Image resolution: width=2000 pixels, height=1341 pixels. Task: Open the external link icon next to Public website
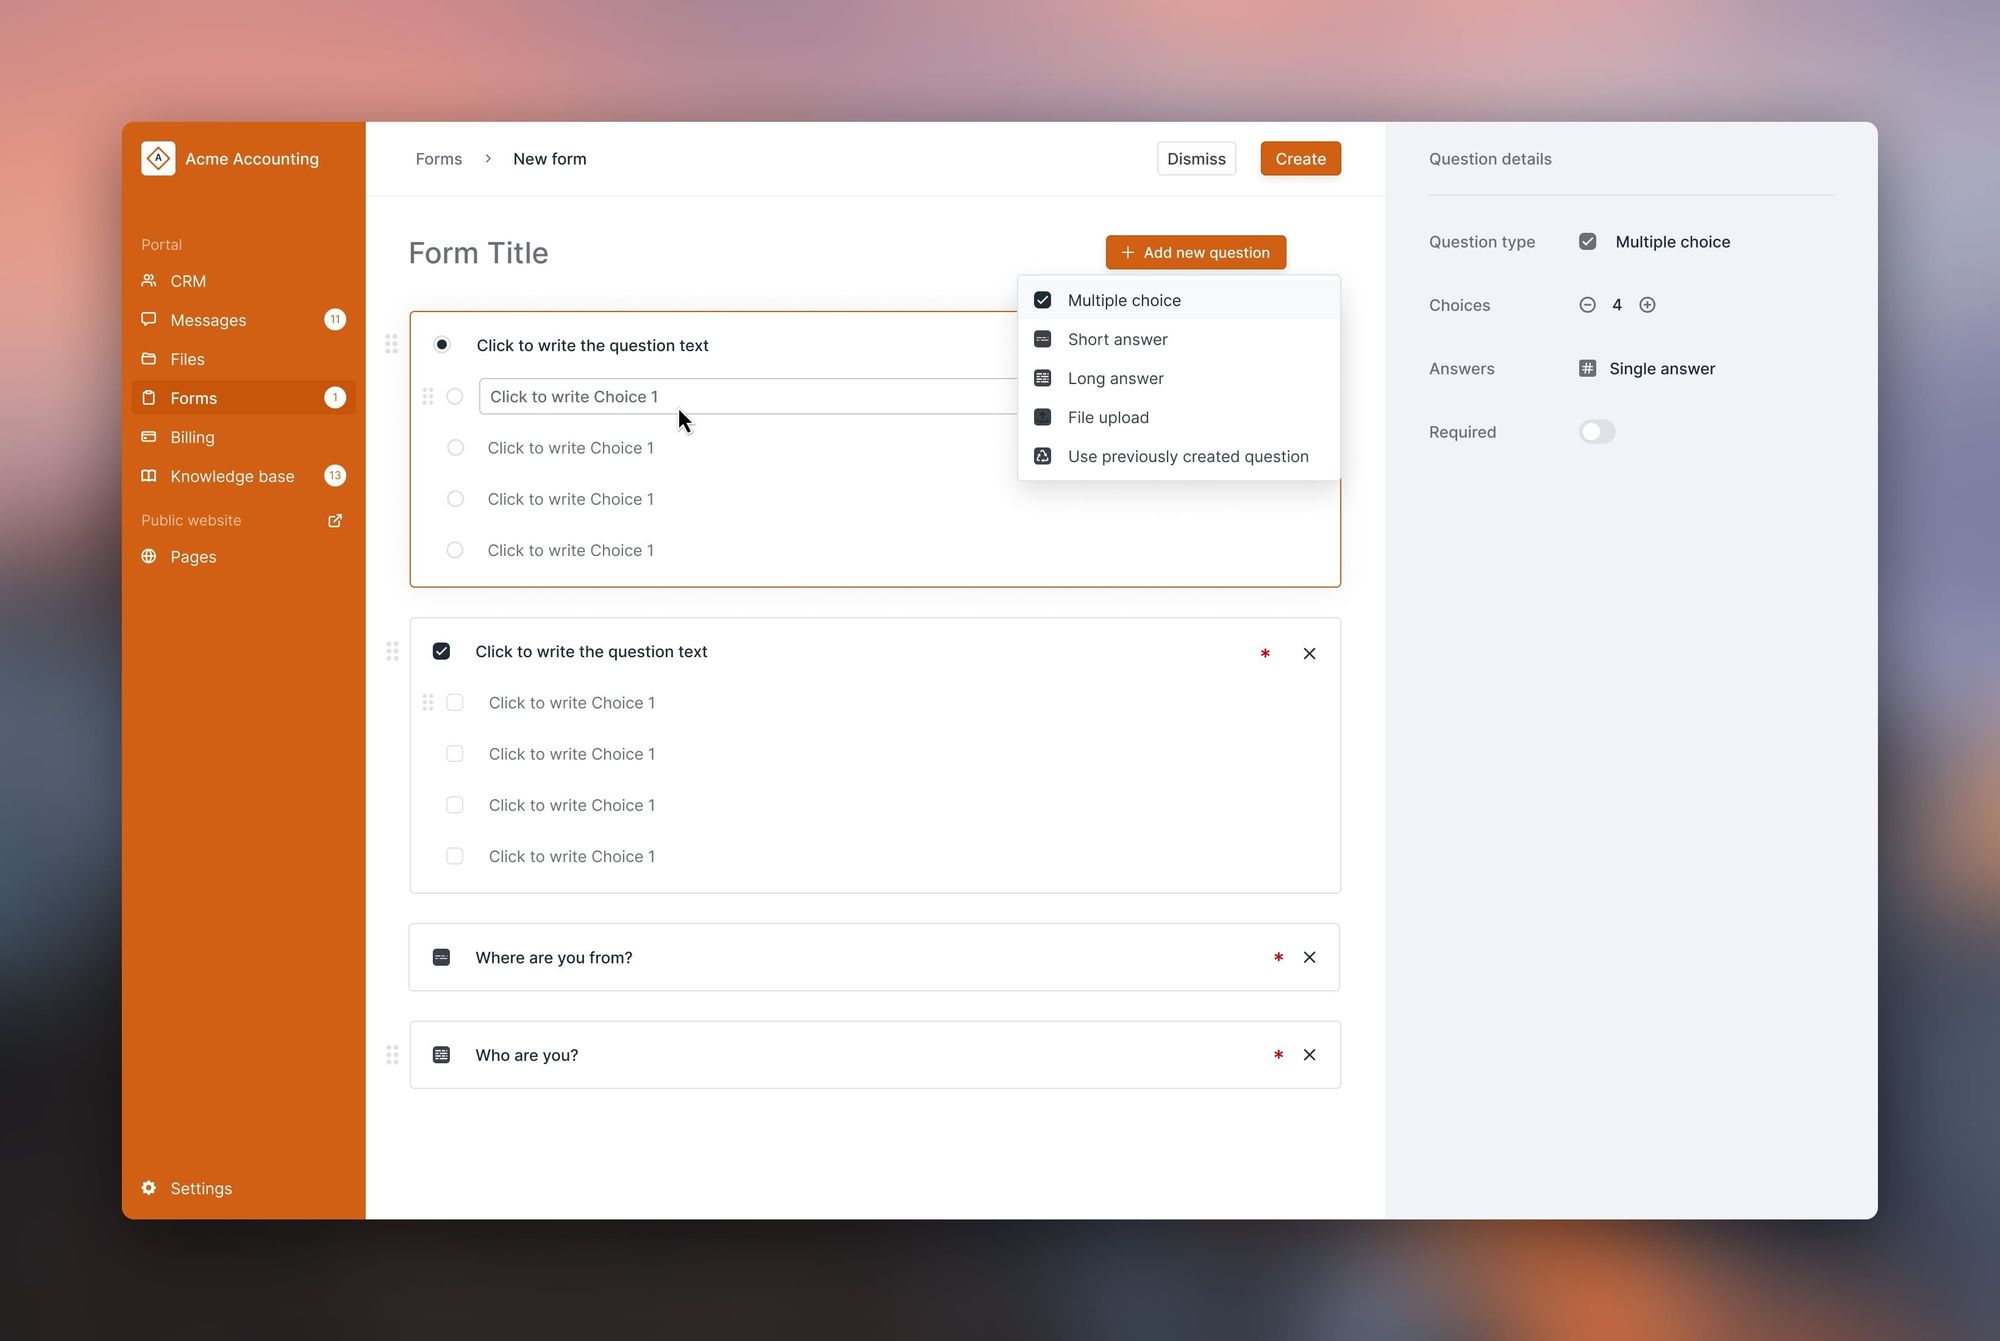(335, 520)
